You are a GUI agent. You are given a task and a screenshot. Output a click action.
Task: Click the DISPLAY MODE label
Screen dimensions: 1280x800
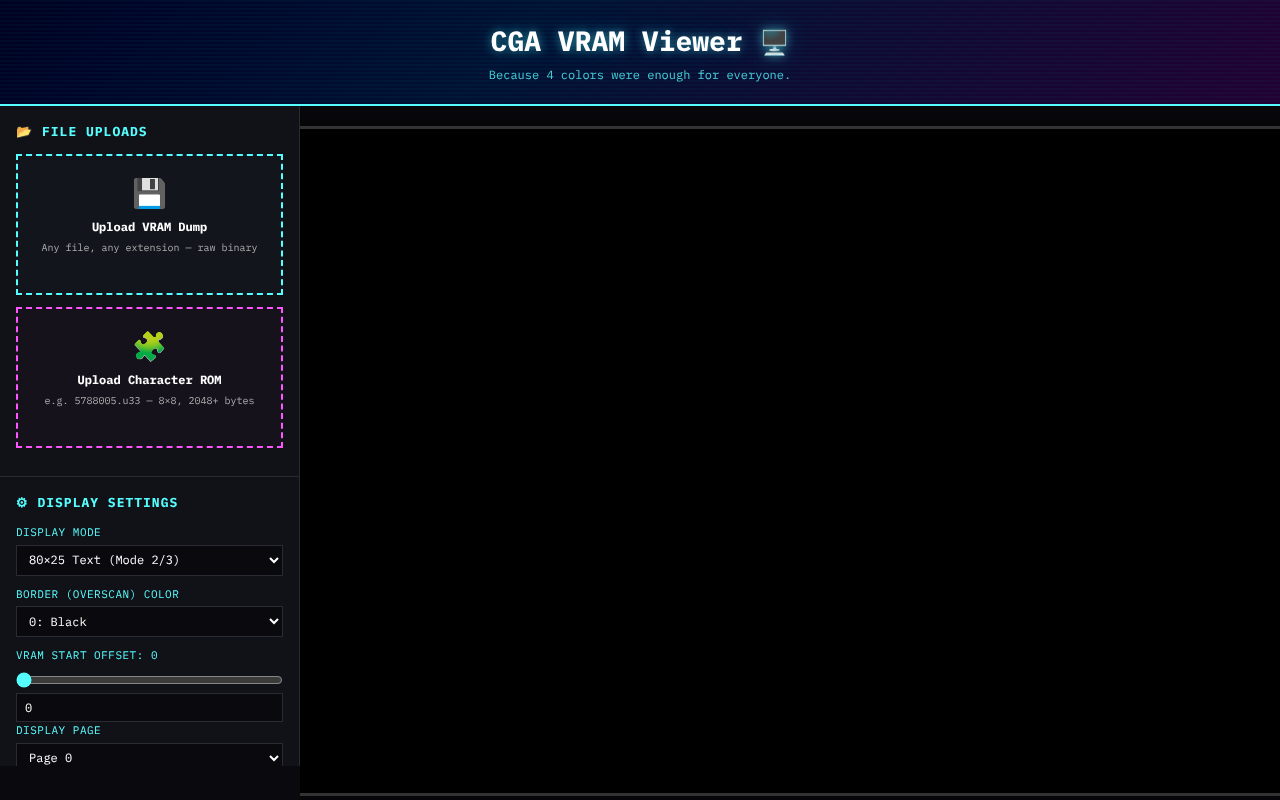(x=58, y=533)
